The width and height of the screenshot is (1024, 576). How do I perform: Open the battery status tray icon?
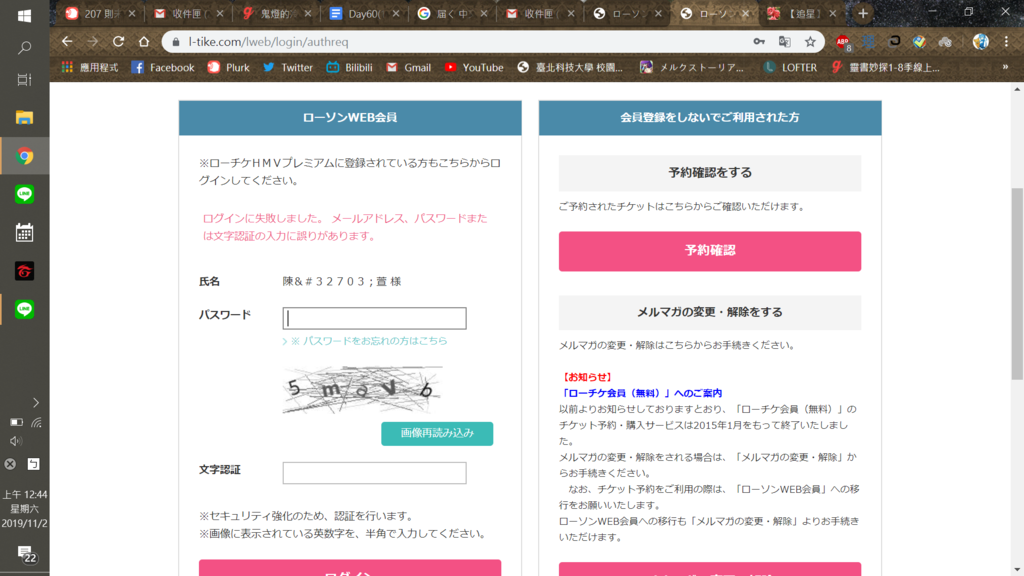16,423
